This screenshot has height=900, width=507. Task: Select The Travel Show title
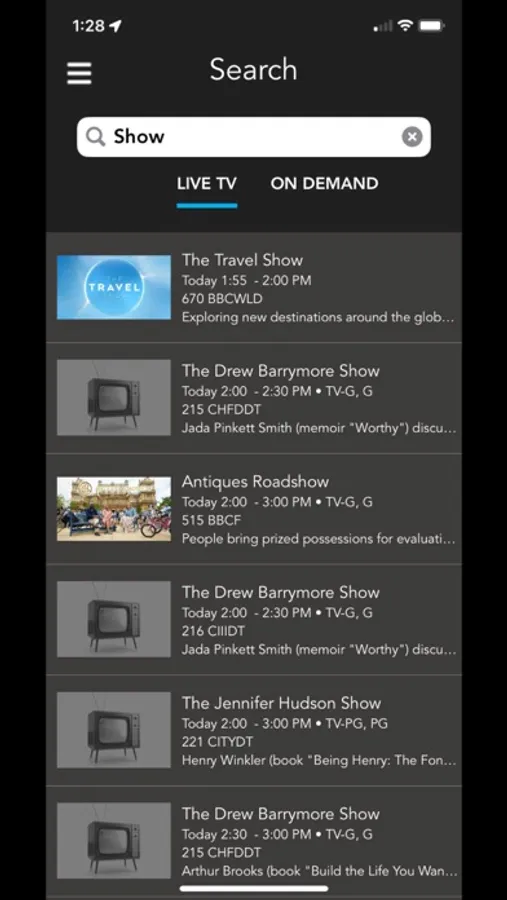[x=242, y=260]
